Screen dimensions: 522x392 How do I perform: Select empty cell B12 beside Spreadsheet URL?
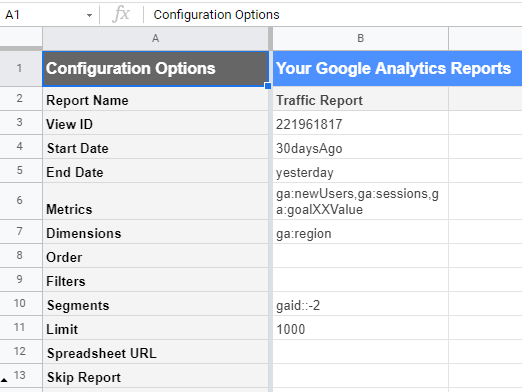[x=360, y=352]
